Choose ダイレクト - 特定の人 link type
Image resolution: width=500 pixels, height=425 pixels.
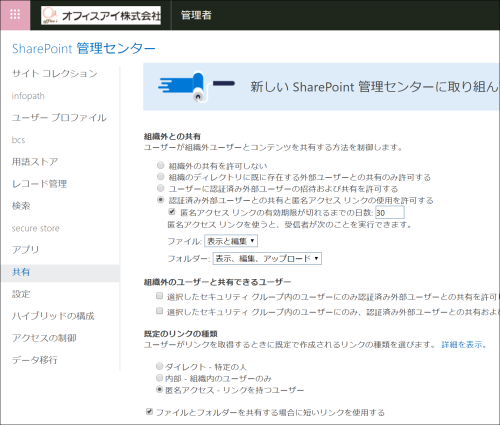point(159,366)
